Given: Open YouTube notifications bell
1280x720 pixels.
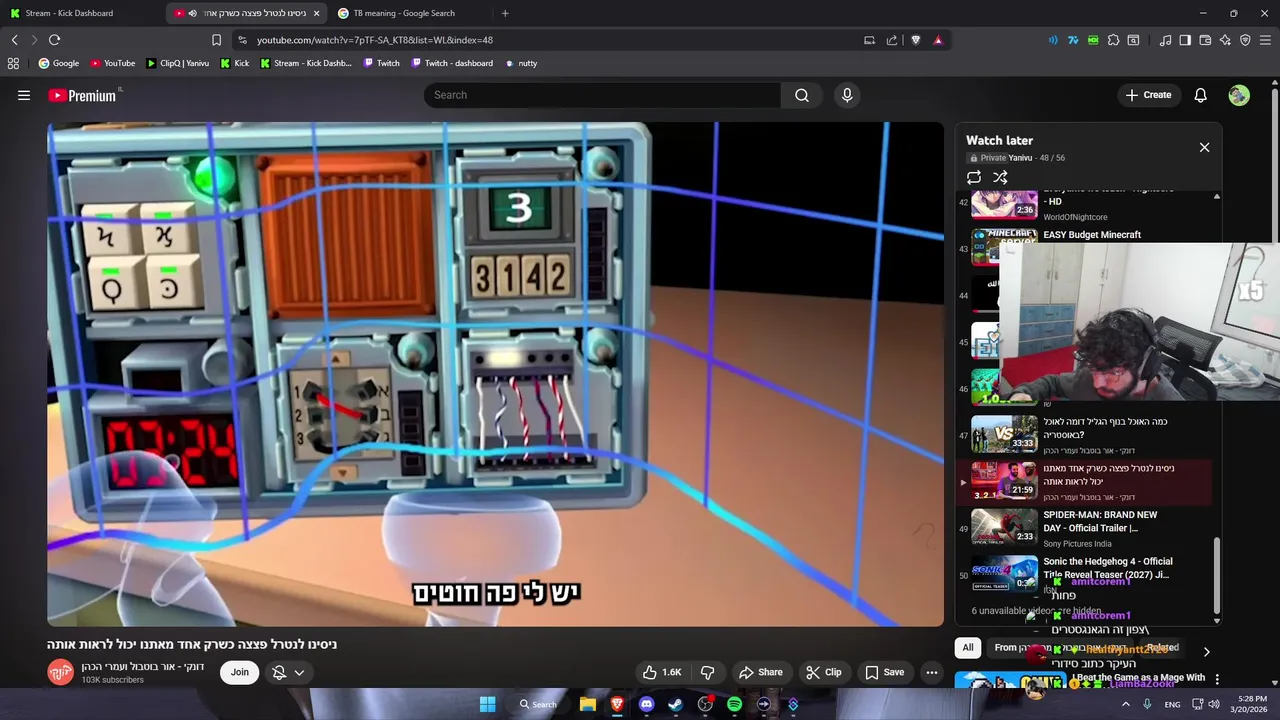Looking at the screenshot, I should coord(1201,95).
